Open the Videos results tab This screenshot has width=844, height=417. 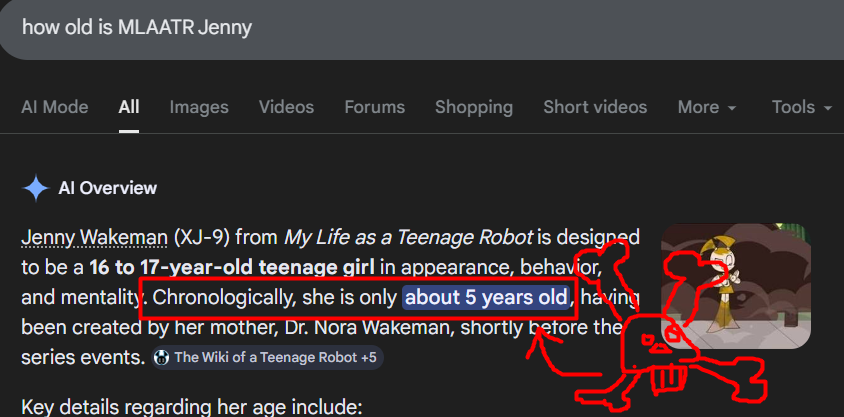(x=286, y=107)
